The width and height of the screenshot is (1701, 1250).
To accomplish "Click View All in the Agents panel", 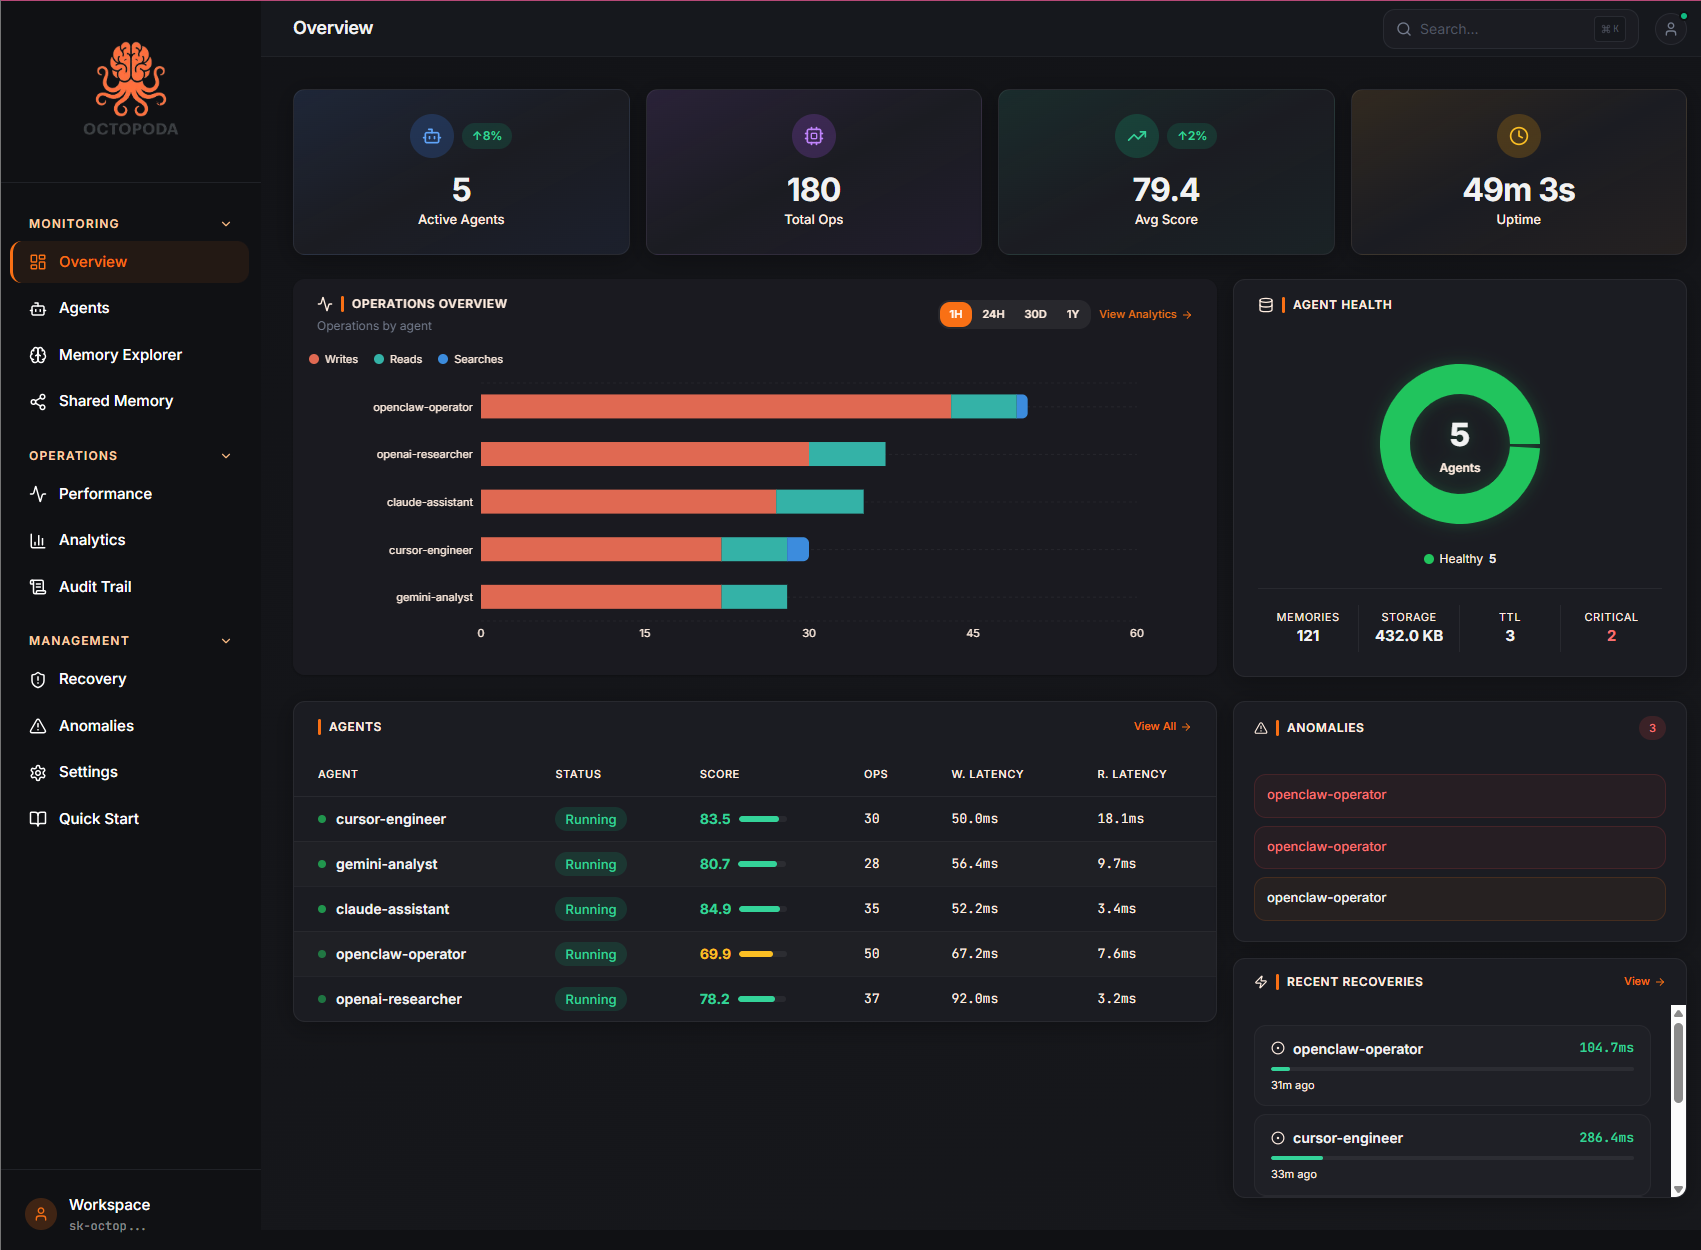I will 1161,726.
